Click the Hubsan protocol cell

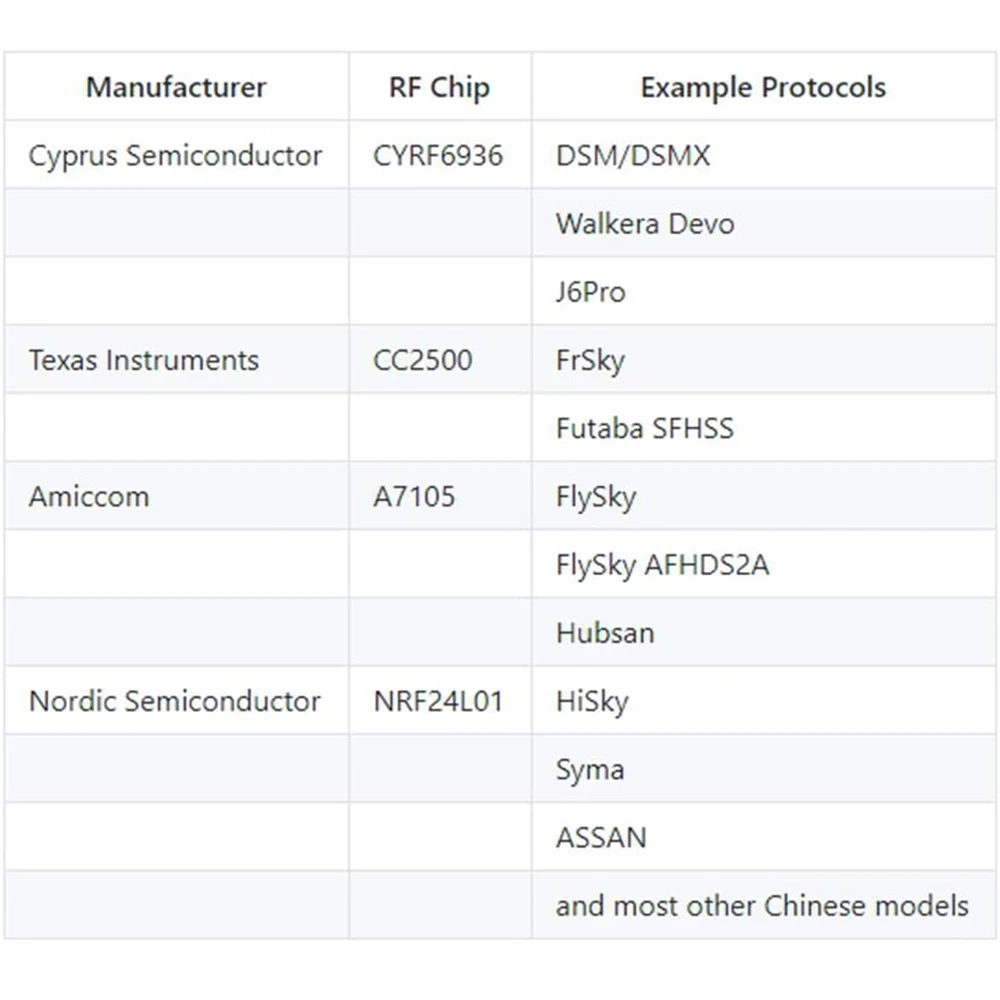click(605, 633)
